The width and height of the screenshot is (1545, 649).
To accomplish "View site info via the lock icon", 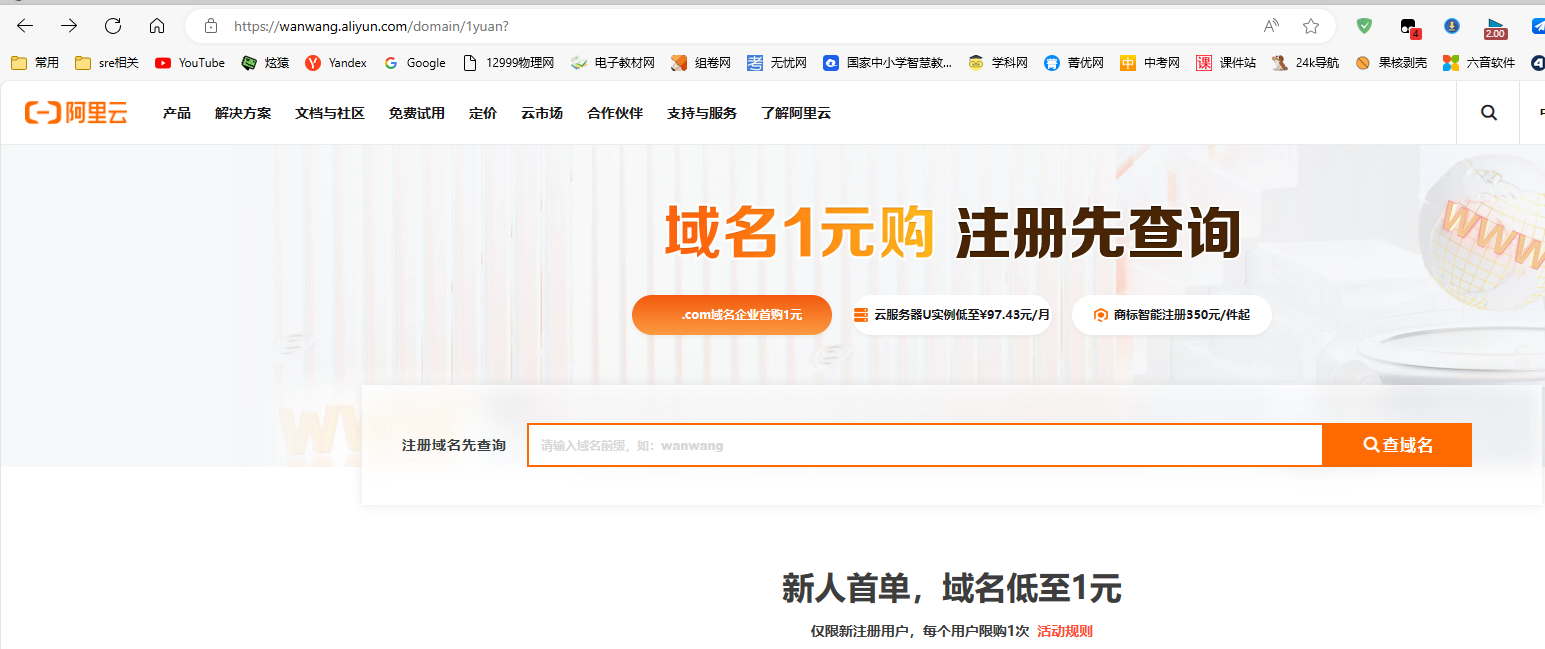I will [x=210, y=26].
